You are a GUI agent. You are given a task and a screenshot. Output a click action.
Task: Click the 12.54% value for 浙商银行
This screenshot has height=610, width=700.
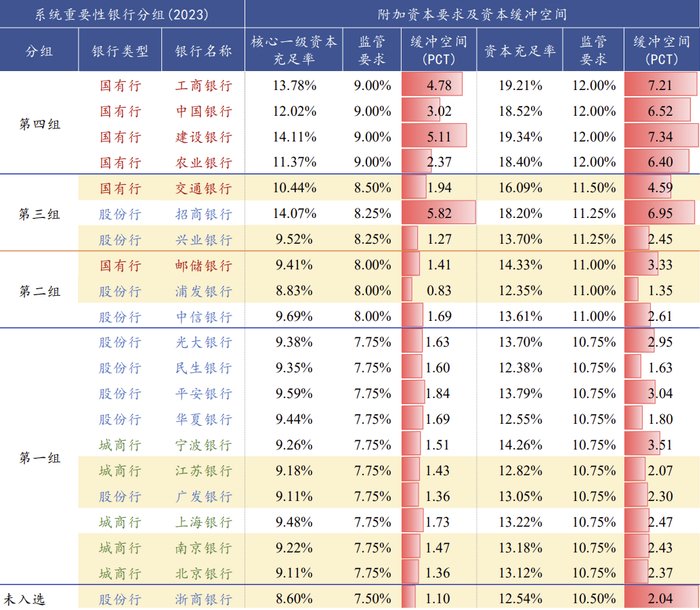click(x=520, y=598)
